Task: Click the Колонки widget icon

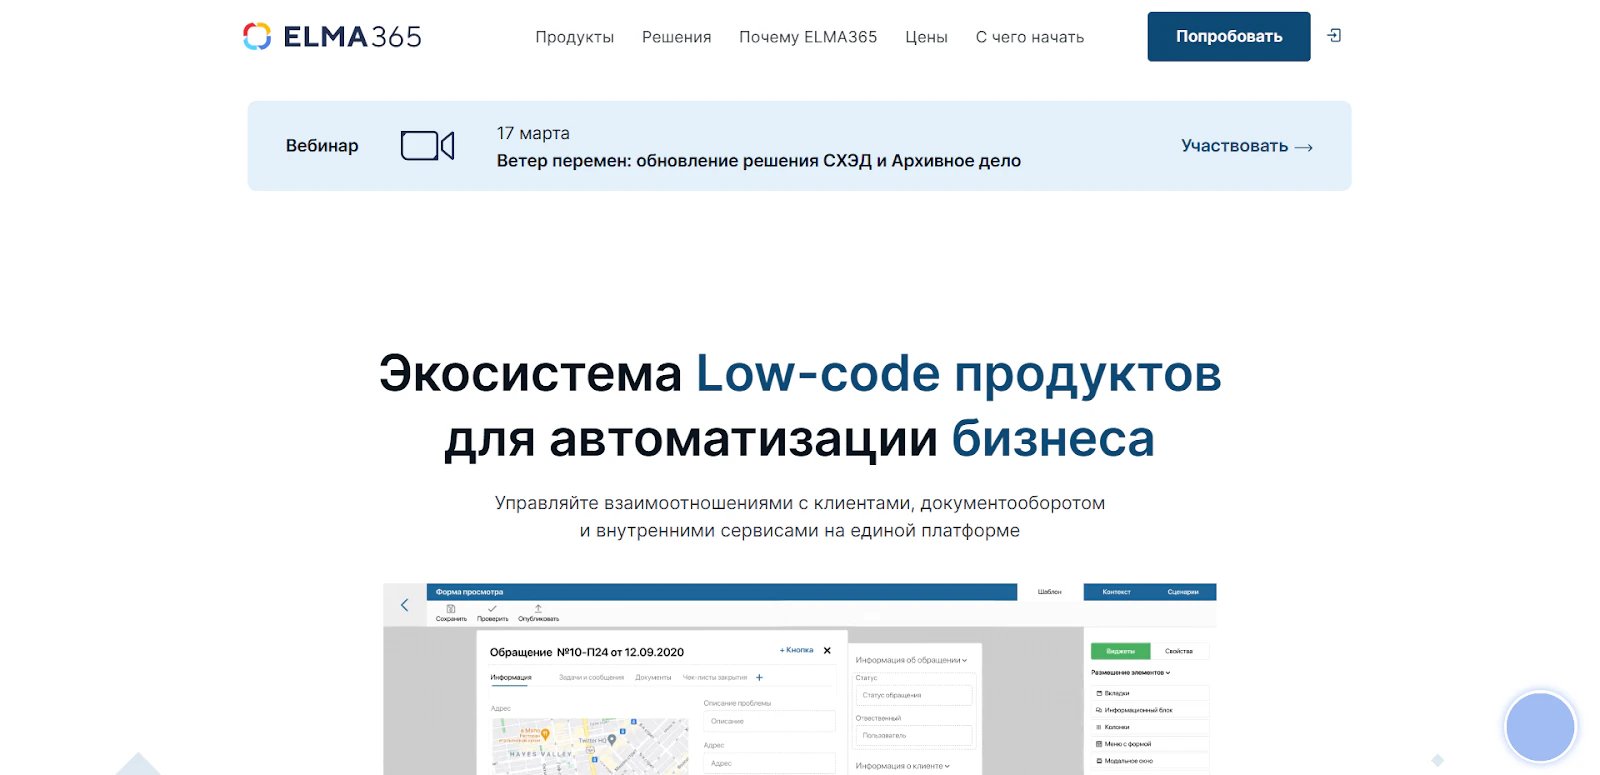Action: tap(1099, 727)
